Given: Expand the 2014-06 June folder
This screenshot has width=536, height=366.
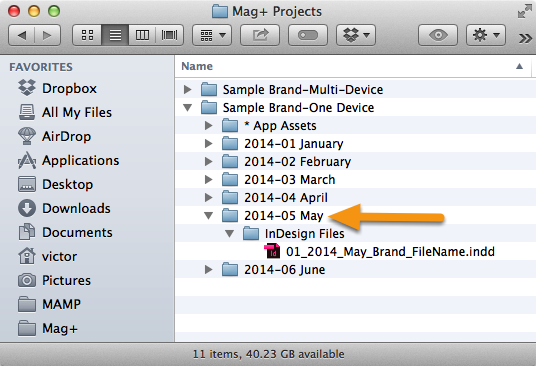Looking at the screenshot, I should coord(209,270).
